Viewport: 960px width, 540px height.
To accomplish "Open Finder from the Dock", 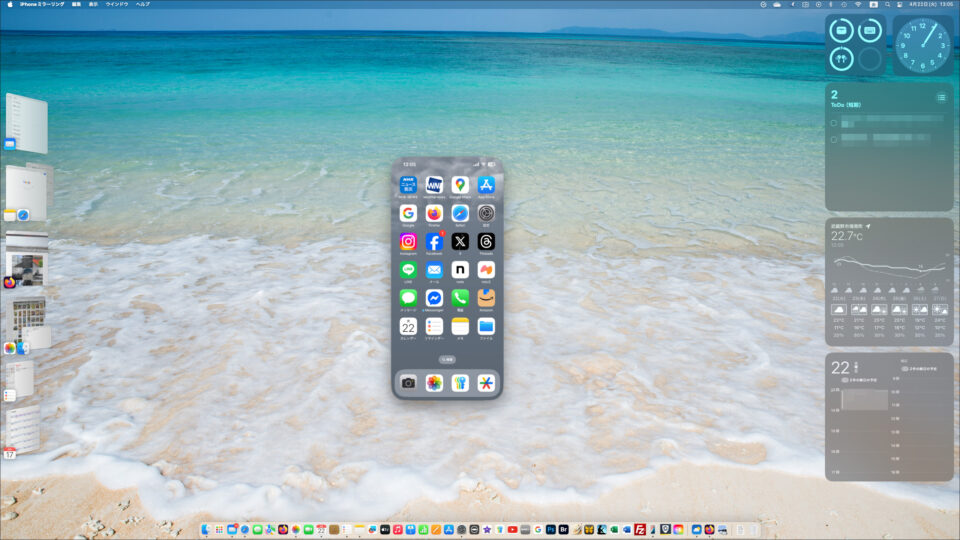I will click(x=206, y=530).
